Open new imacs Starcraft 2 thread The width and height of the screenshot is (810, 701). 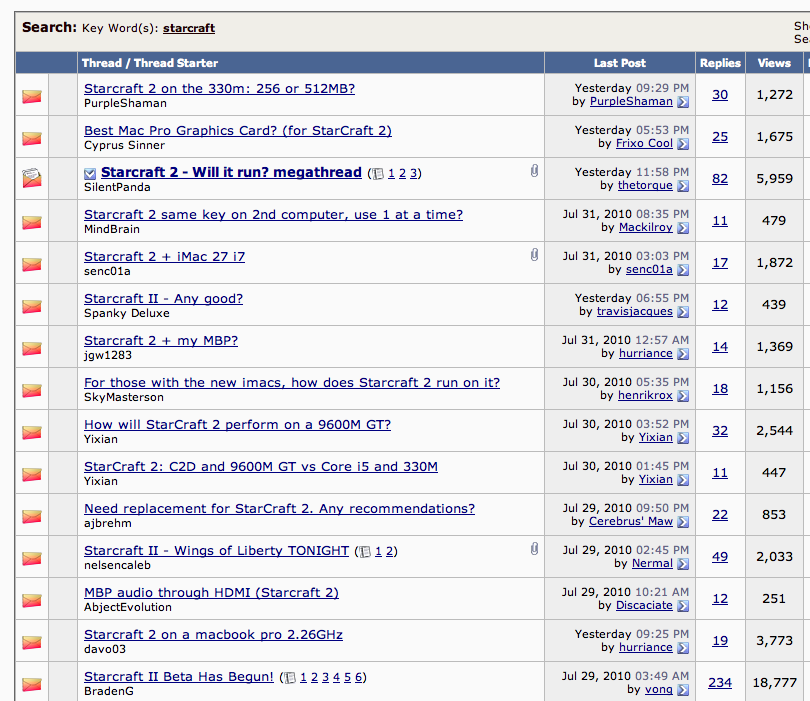tap(292, 383)
